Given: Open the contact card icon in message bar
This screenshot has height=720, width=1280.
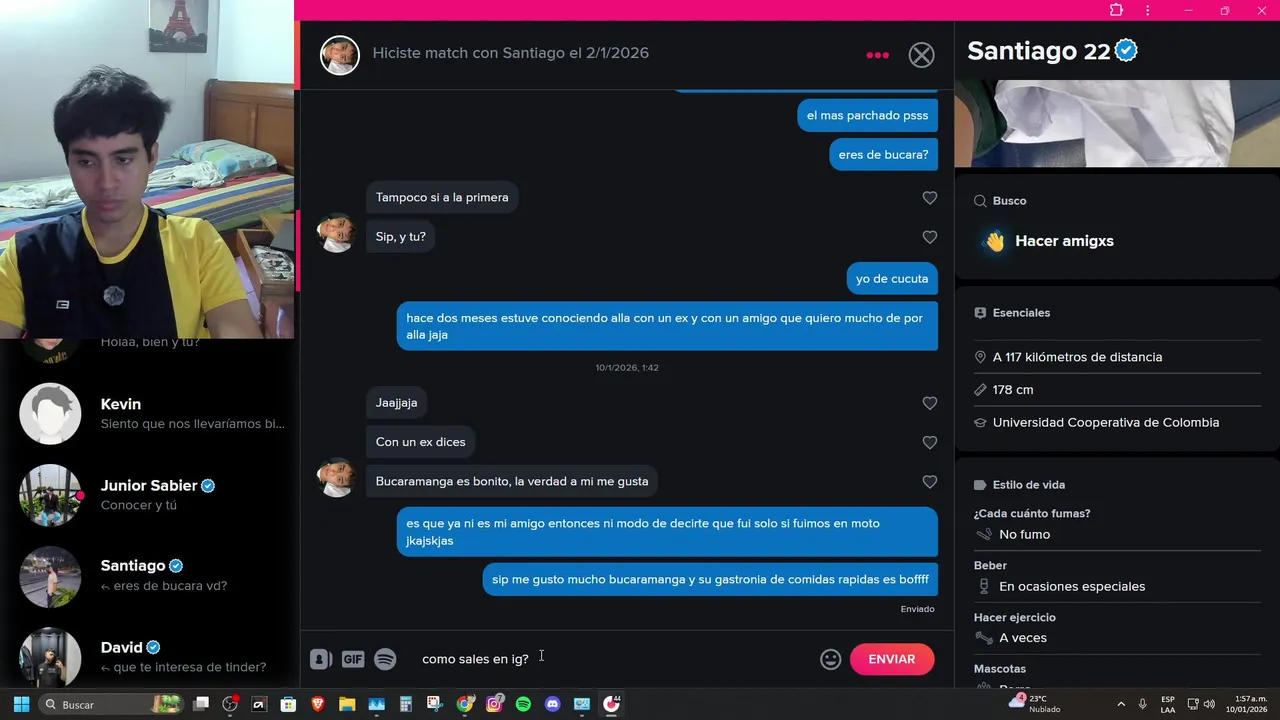Looking at the screenshot, I should point(320,659).
